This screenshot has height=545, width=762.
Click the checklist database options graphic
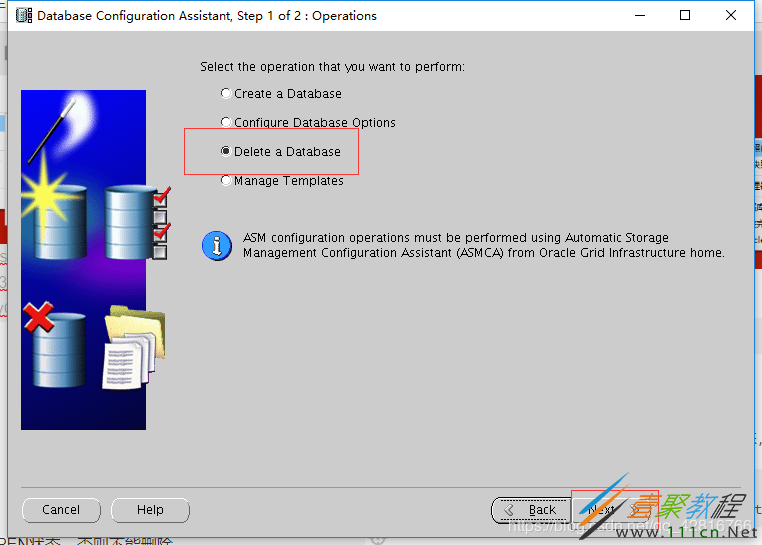137,222
